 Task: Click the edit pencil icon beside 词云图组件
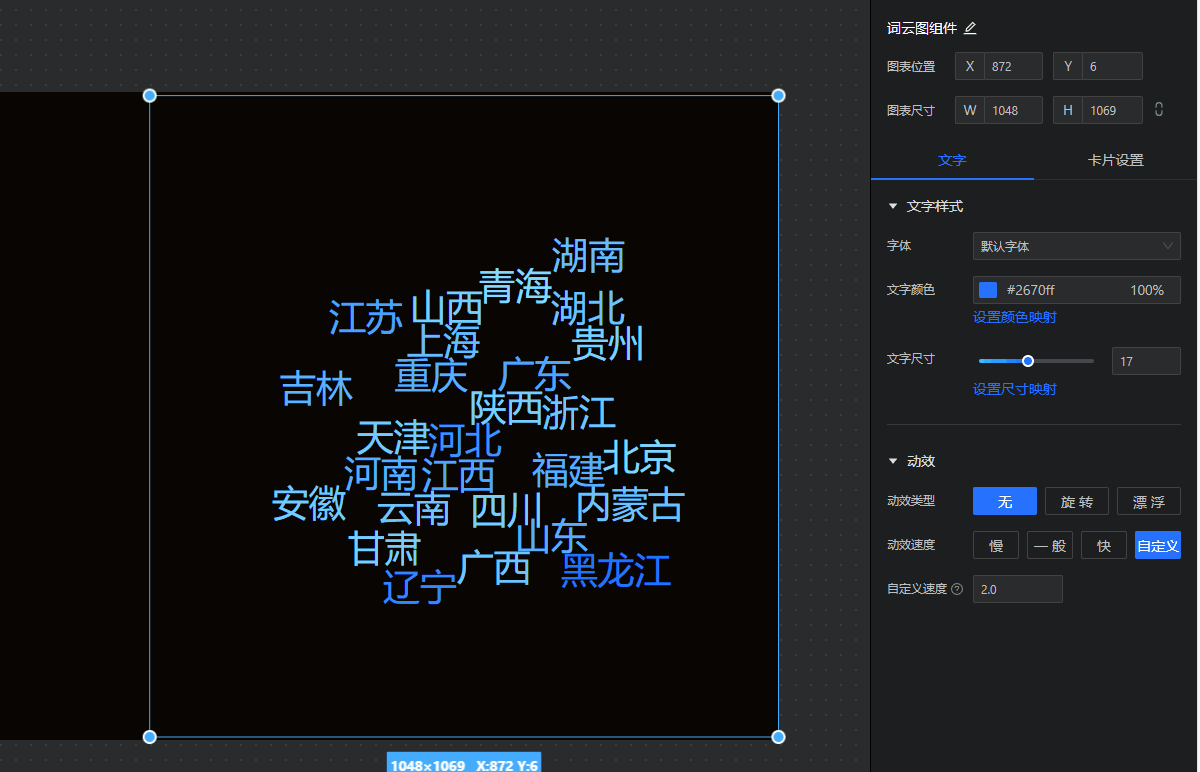coord(970,29)
